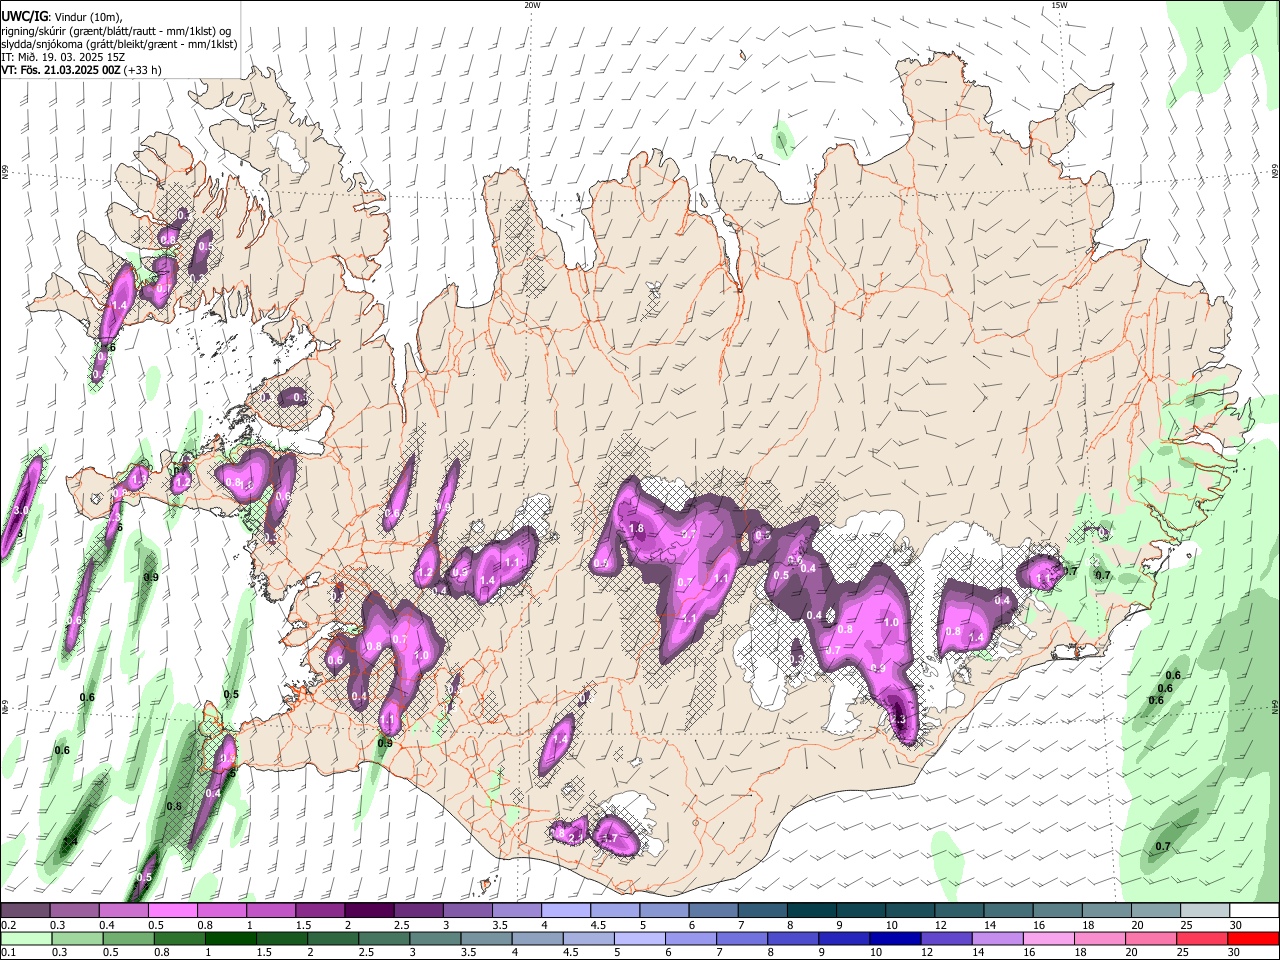Click the '1.8' snowfall value on the map

[635, 529]
